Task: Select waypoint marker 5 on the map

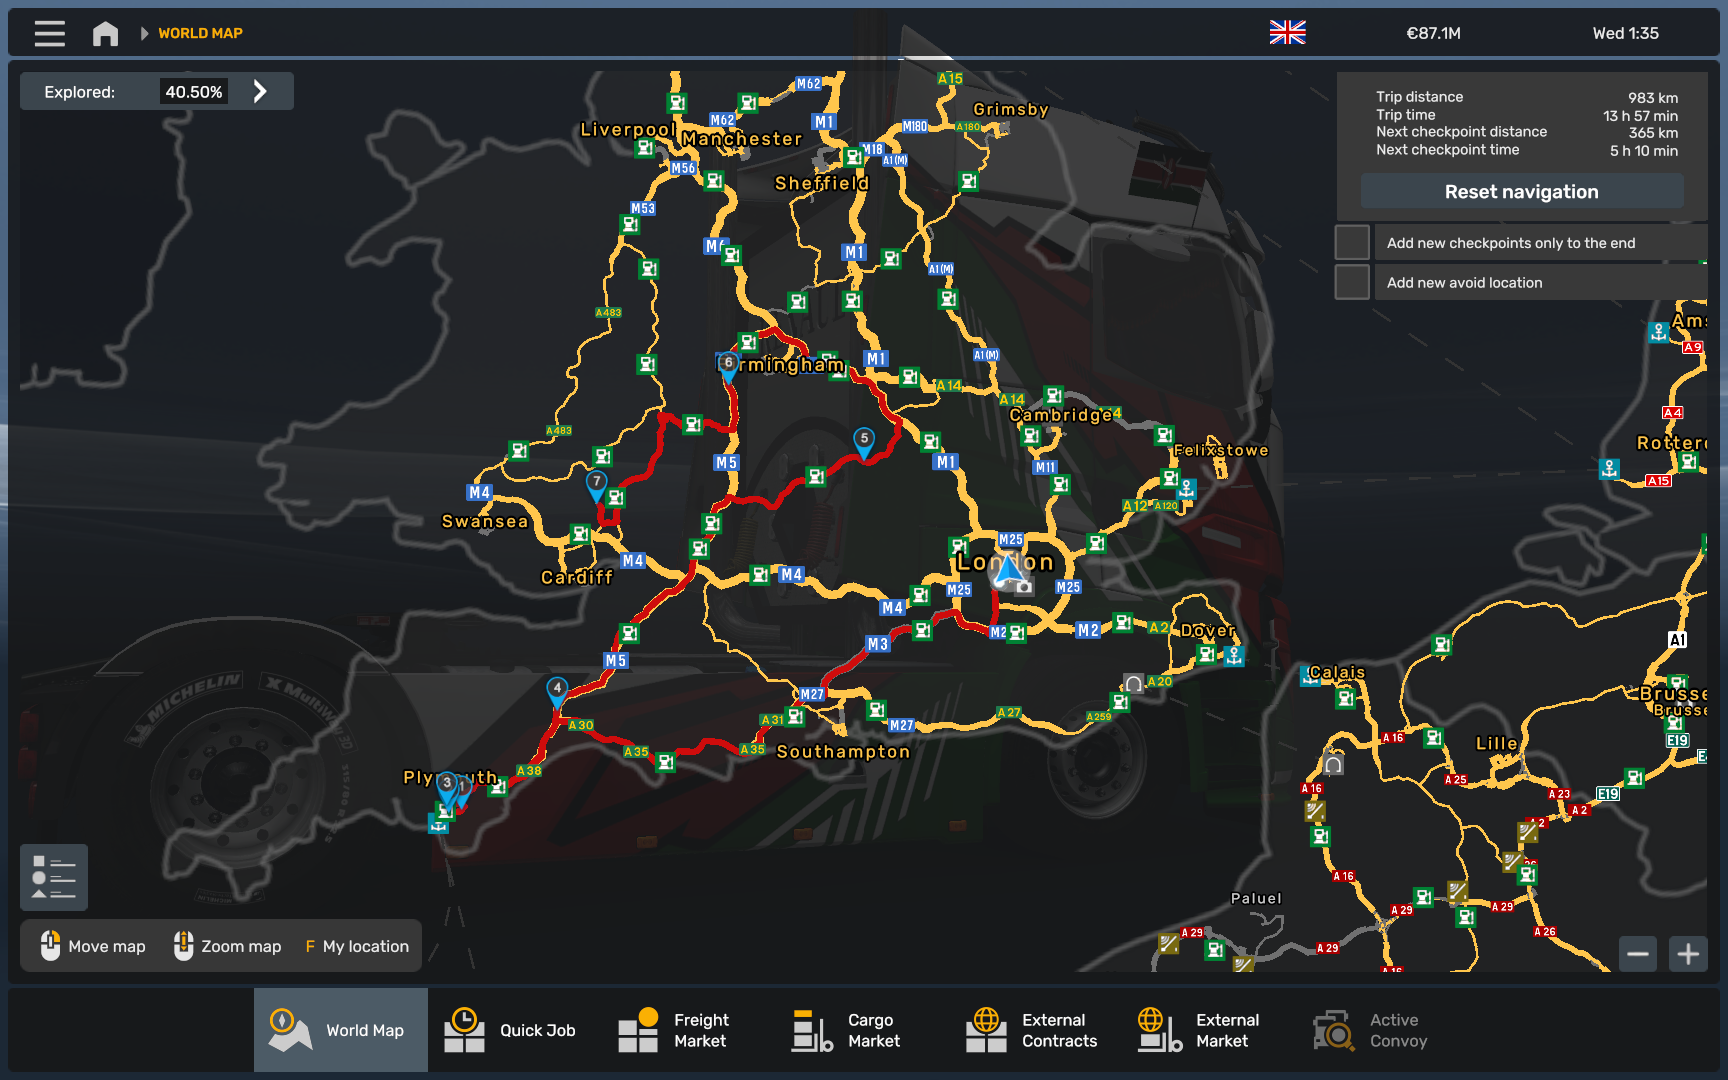Action: click(864, 440)
